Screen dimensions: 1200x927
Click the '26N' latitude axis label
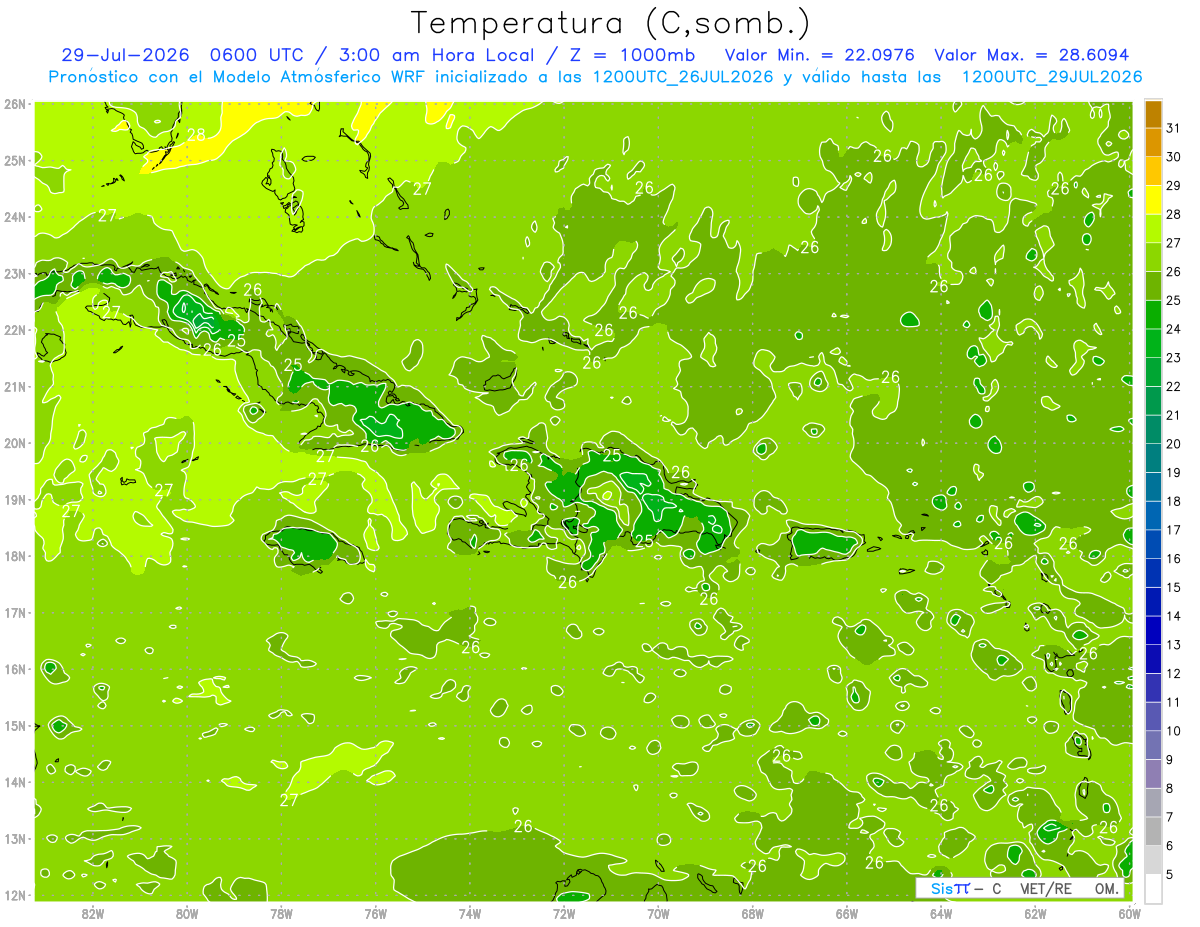click(x=15, y=104)
